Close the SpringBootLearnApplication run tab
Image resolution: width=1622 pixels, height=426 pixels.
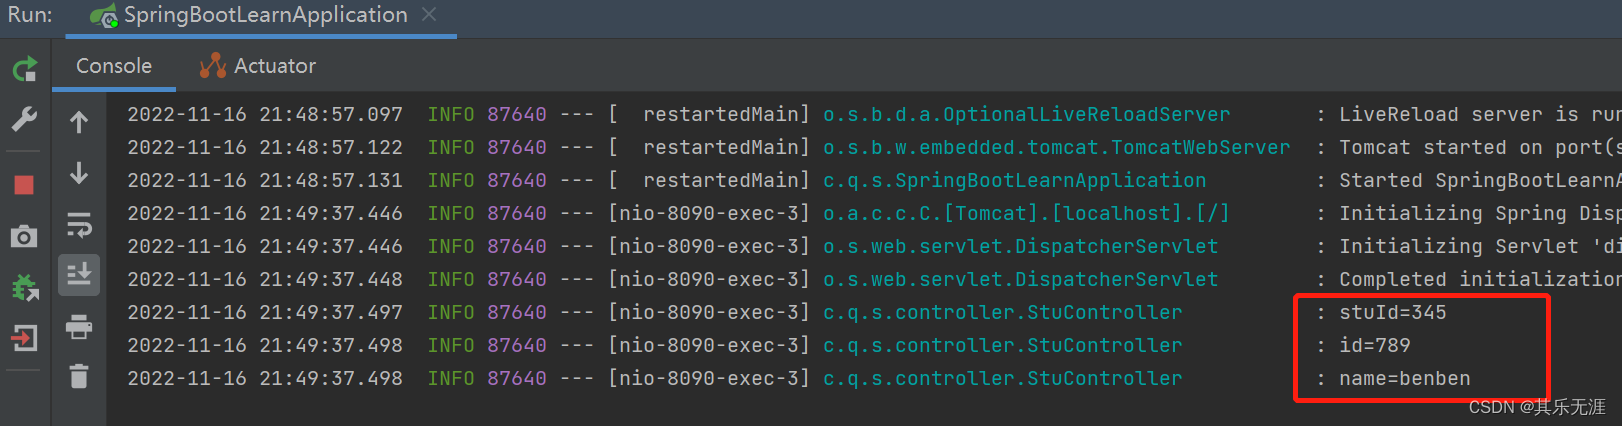[x=429, y=15]
